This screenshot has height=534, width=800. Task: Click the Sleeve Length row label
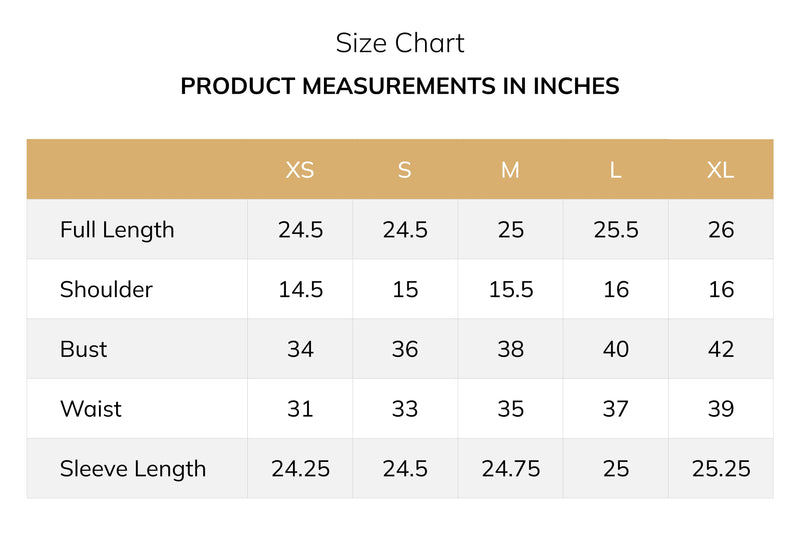[x=133, y=469]
